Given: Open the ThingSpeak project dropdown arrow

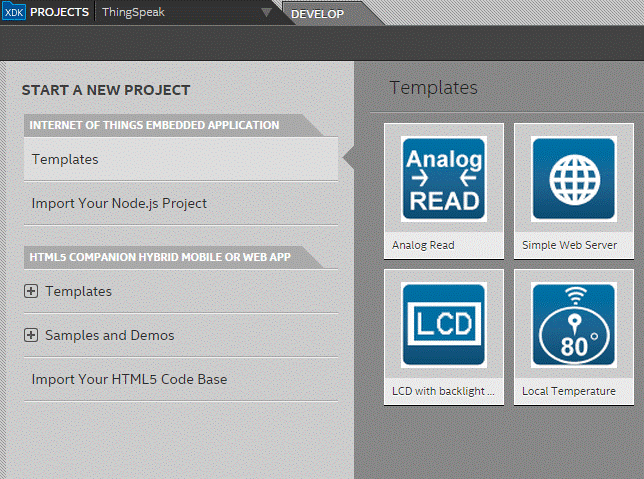Looking at the screenshot, I should point(265,13).
